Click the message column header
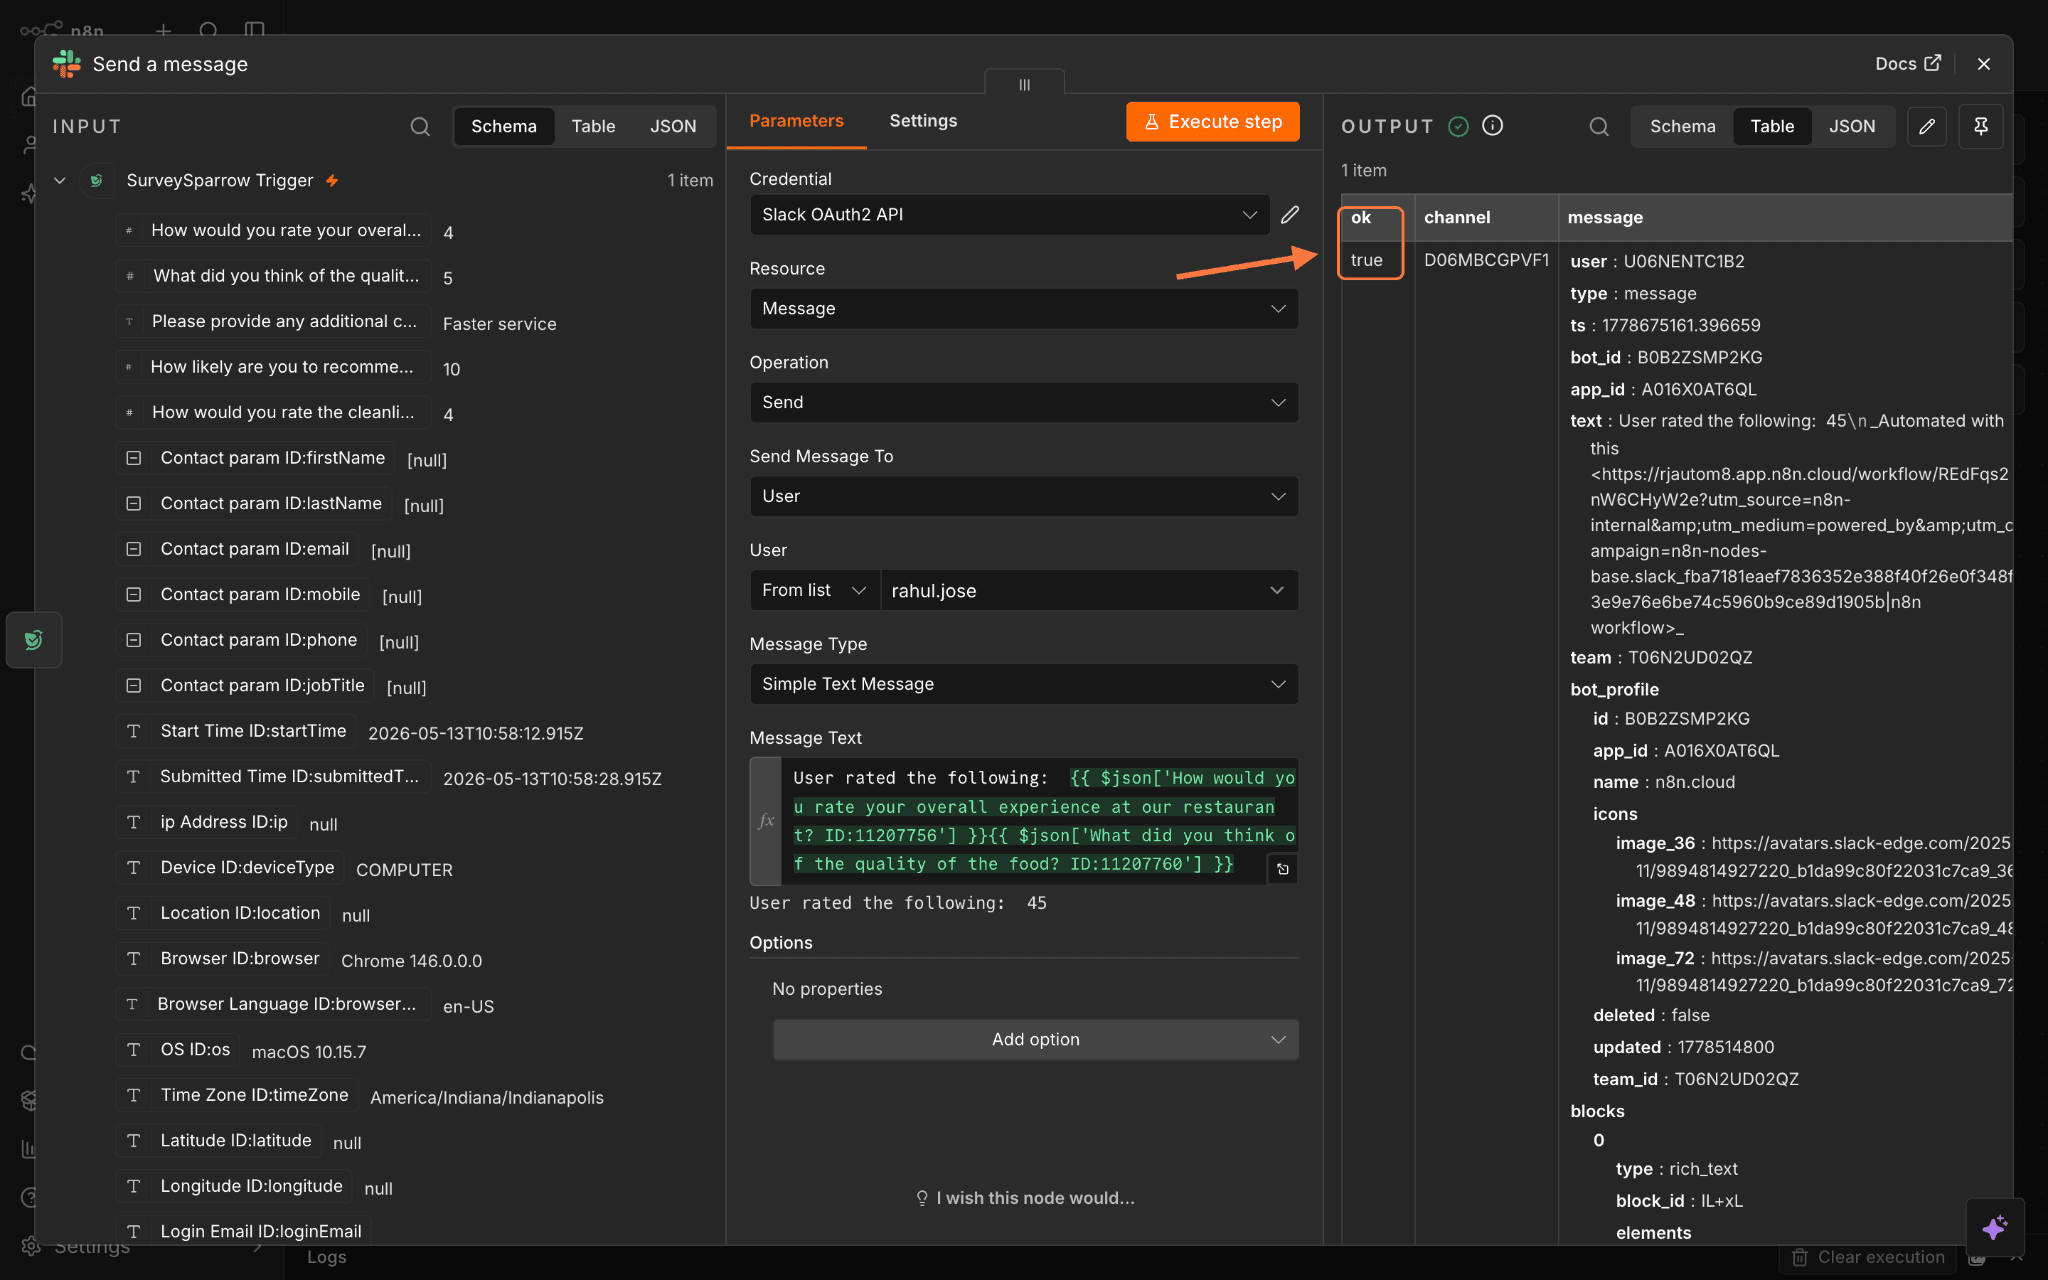This screenshot has height=1280, width=2048. (x=1785, y=217)
